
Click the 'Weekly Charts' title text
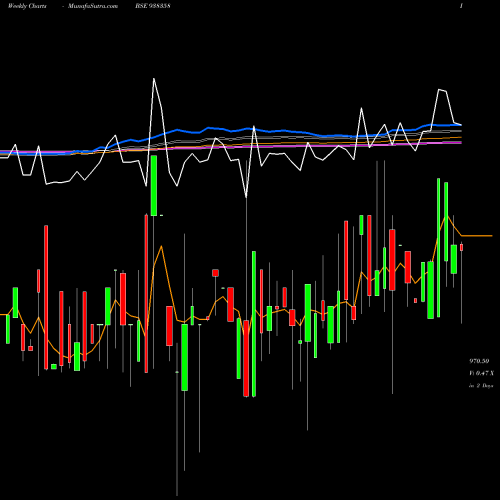tap(27, 6)
